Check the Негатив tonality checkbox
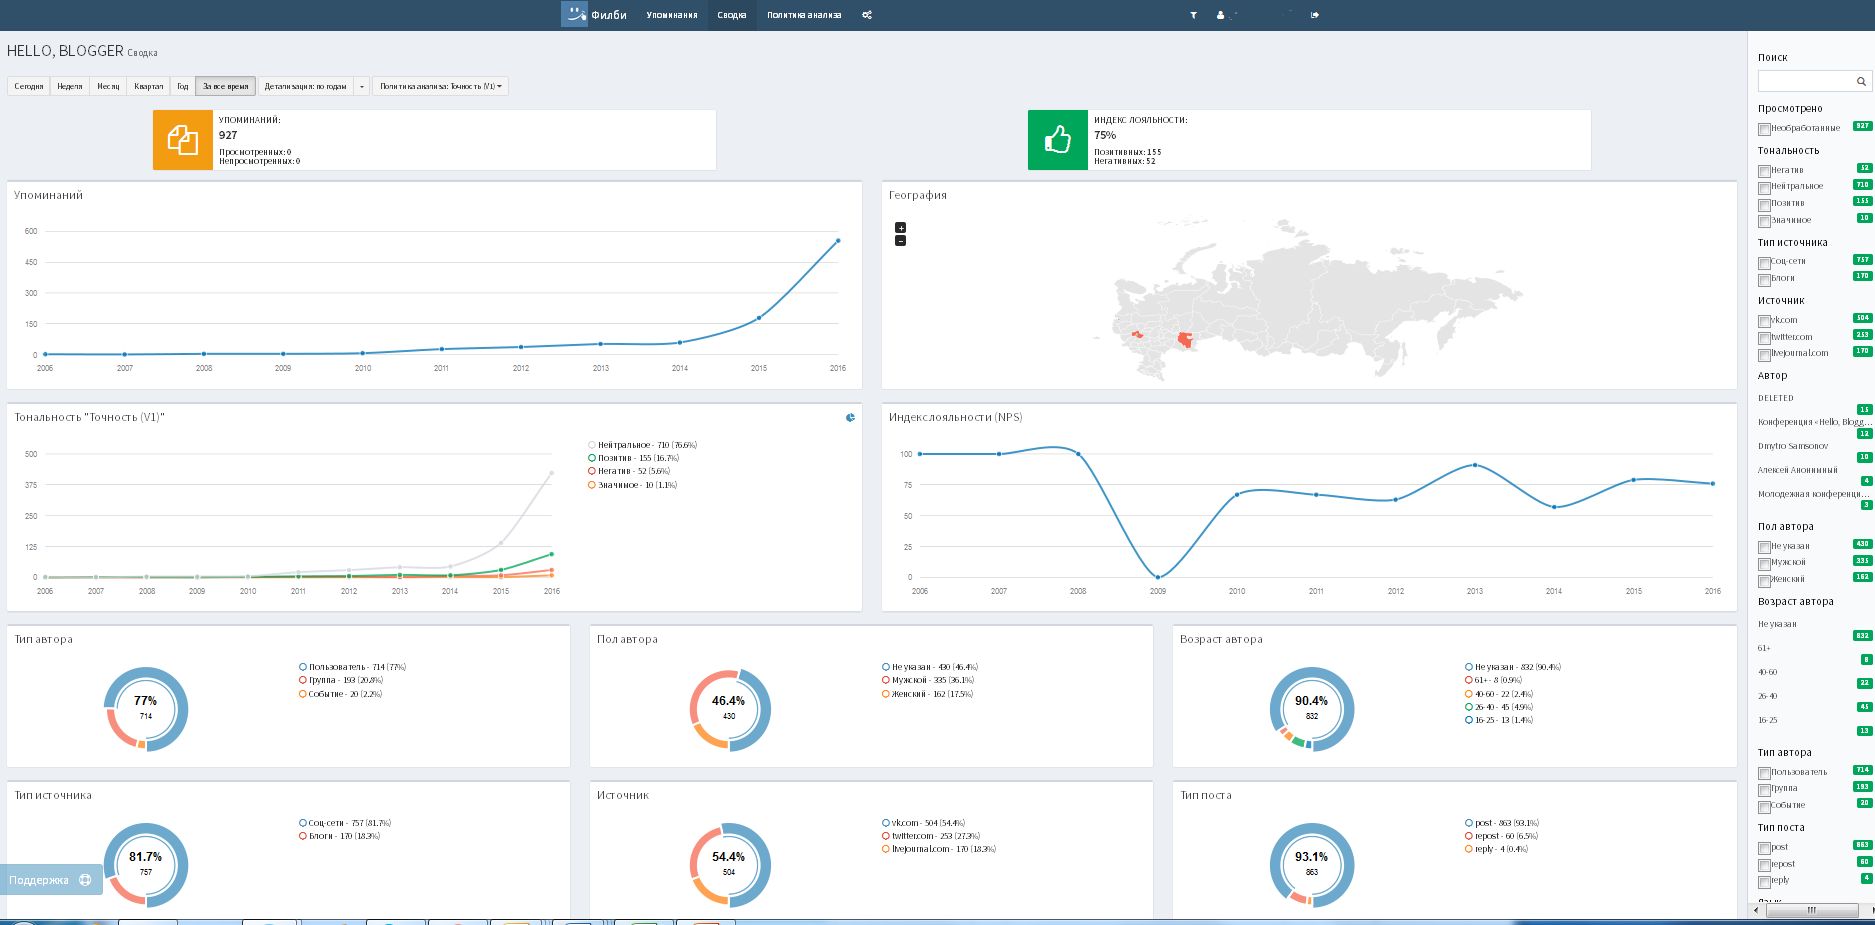 [x=1764, y=171]
